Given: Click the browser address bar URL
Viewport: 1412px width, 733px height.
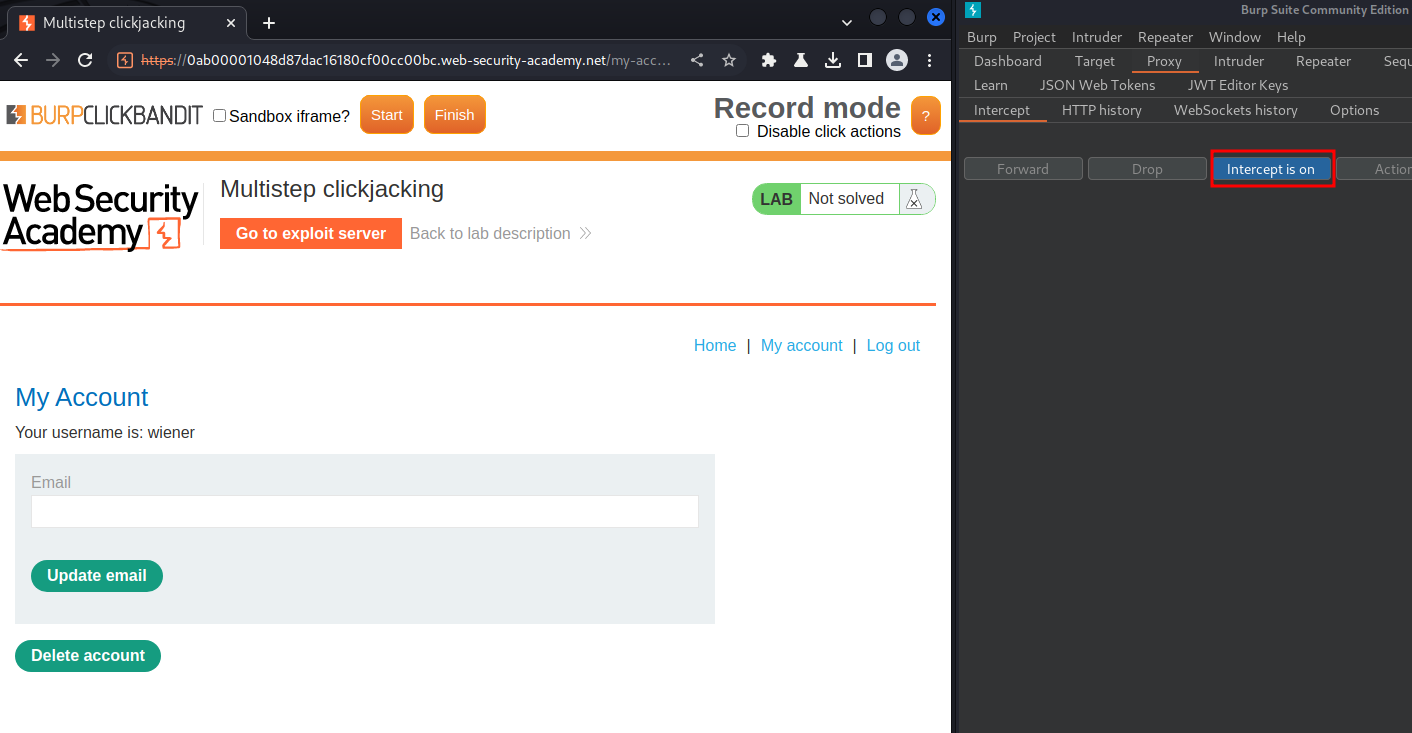Looking at the screenshot, I should [405, 60].
